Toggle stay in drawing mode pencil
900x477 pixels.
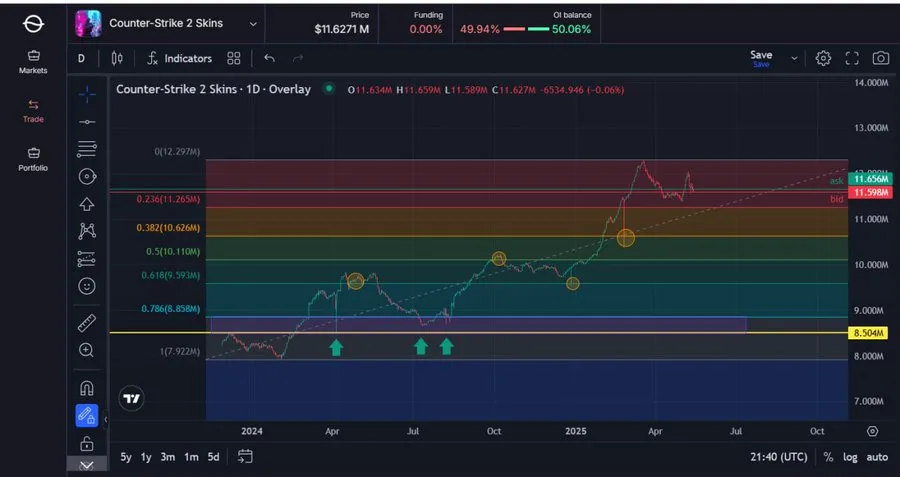pyautogui.click(x=87, y=416)
